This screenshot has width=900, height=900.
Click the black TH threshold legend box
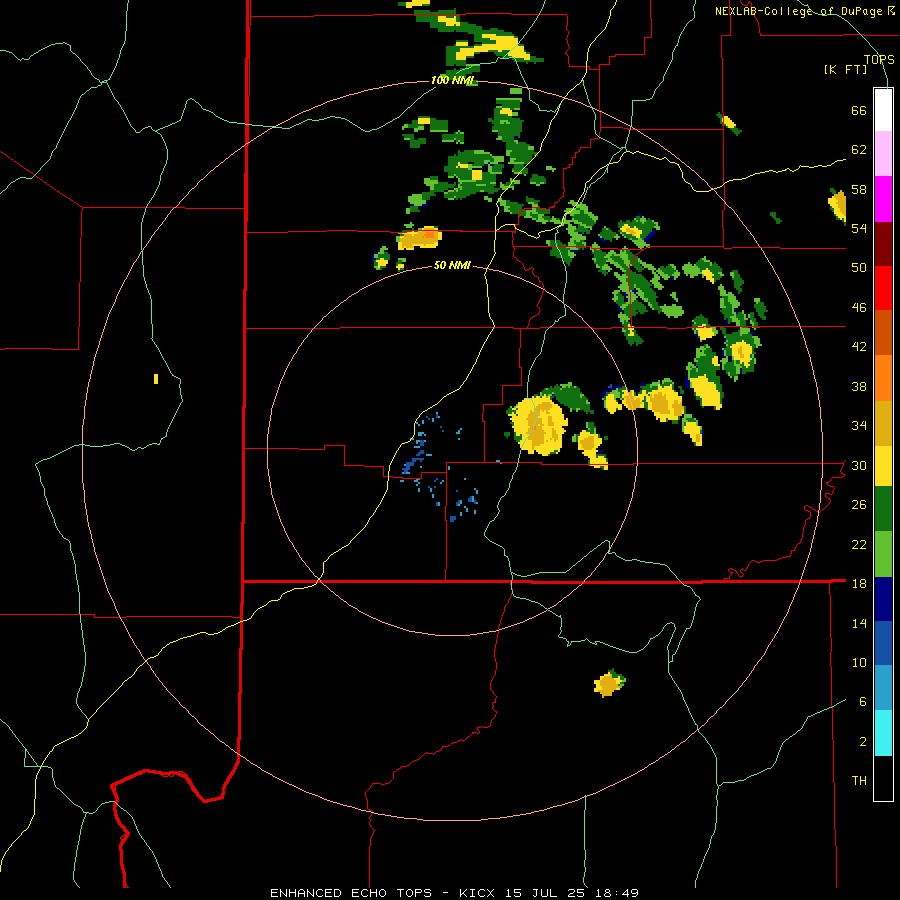click(883, 778)
